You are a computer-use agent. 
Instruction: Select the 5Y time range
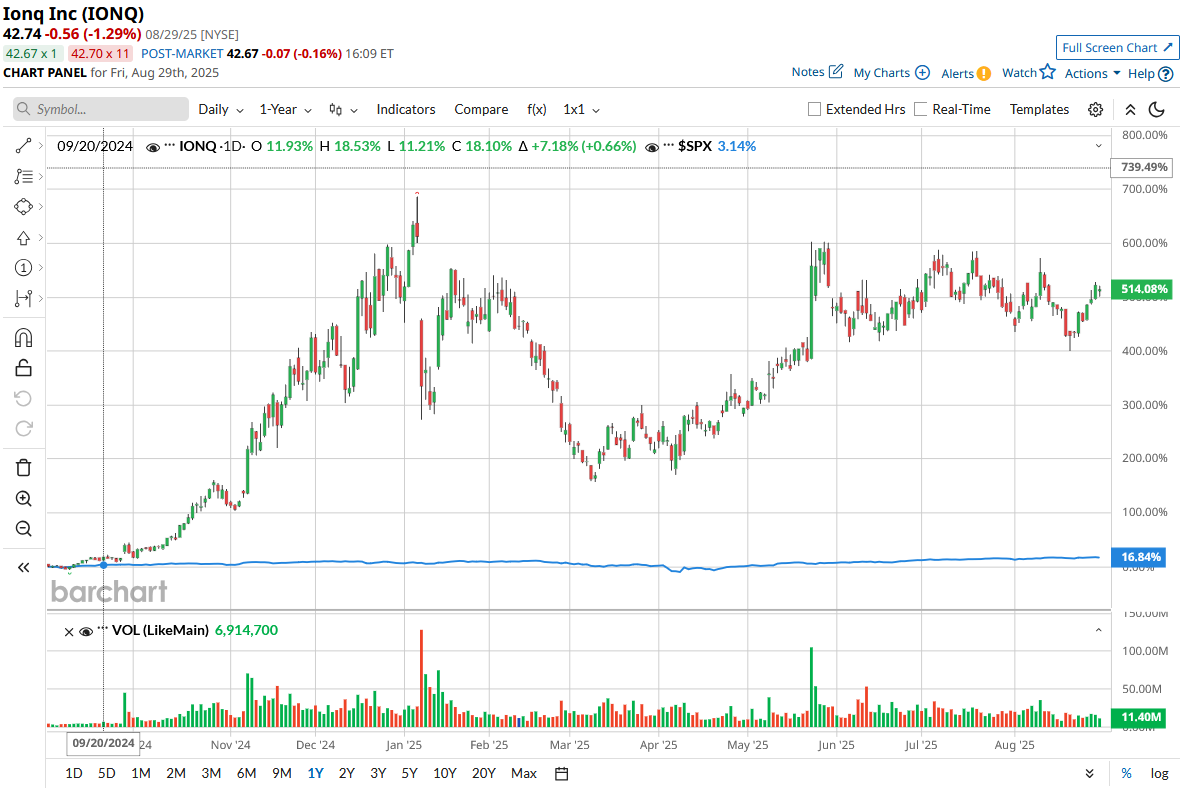[409, 773]
